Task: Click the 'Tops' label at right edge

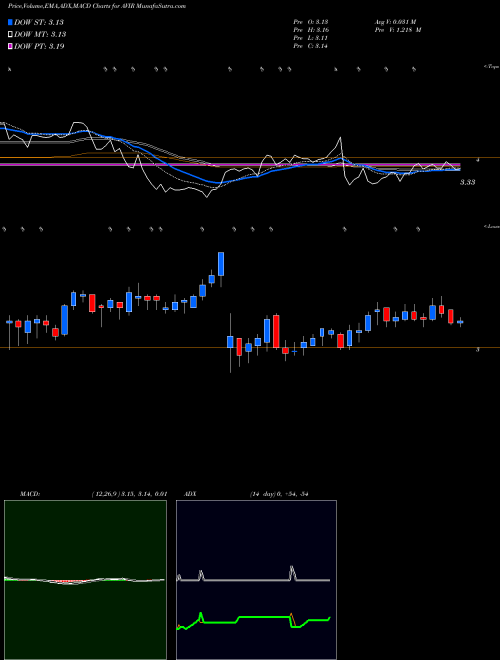Action: tap(492, 67)
